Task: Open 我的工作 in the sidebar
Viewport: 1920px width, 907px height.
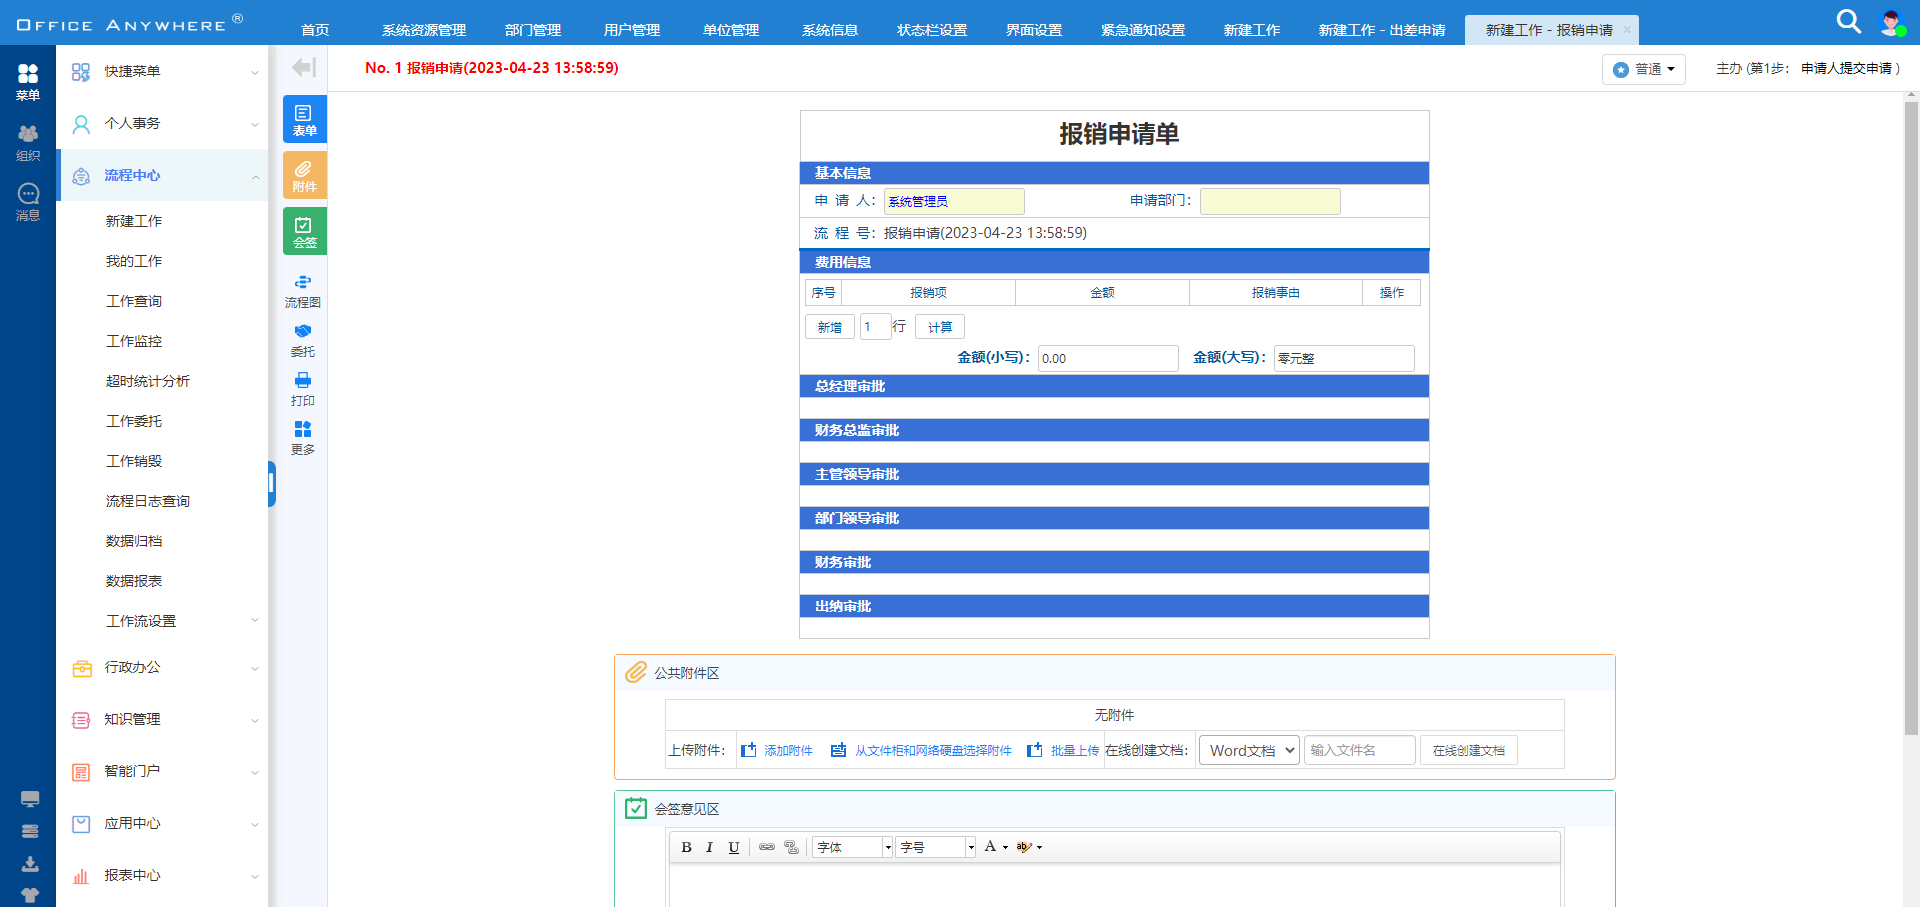Action: point(134,261)
